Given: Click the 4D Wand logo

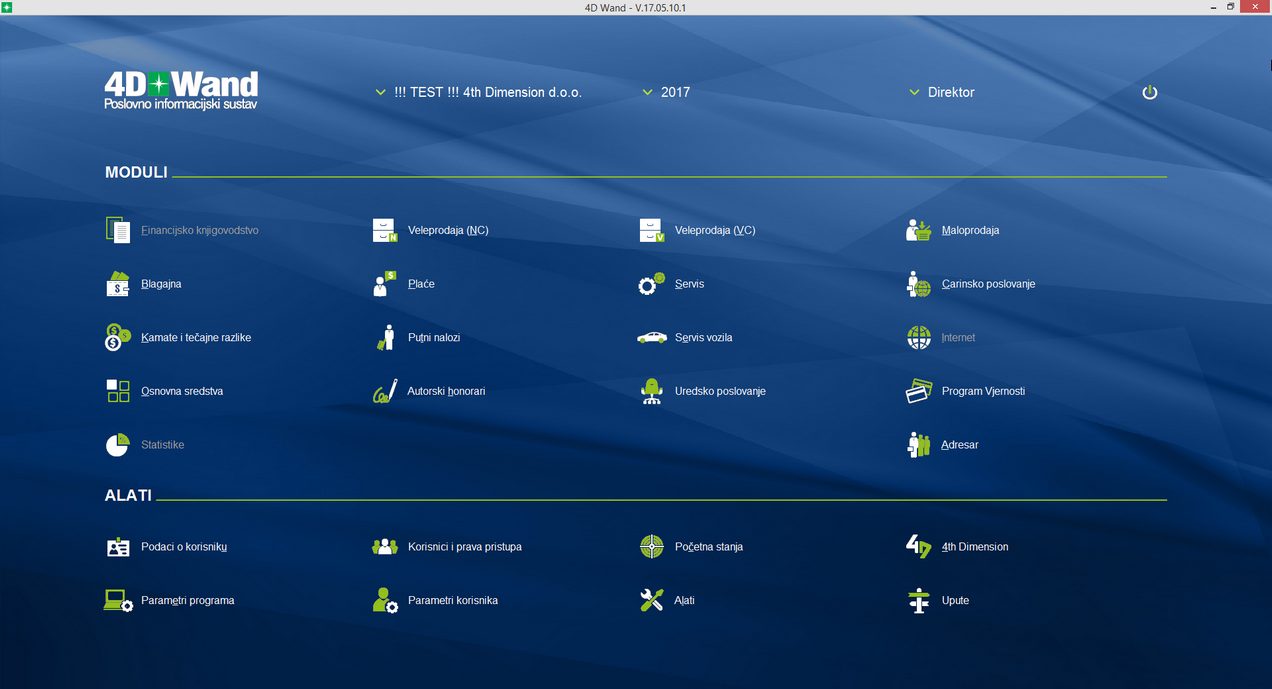Looking at the screenshot, I should (181, 90).
